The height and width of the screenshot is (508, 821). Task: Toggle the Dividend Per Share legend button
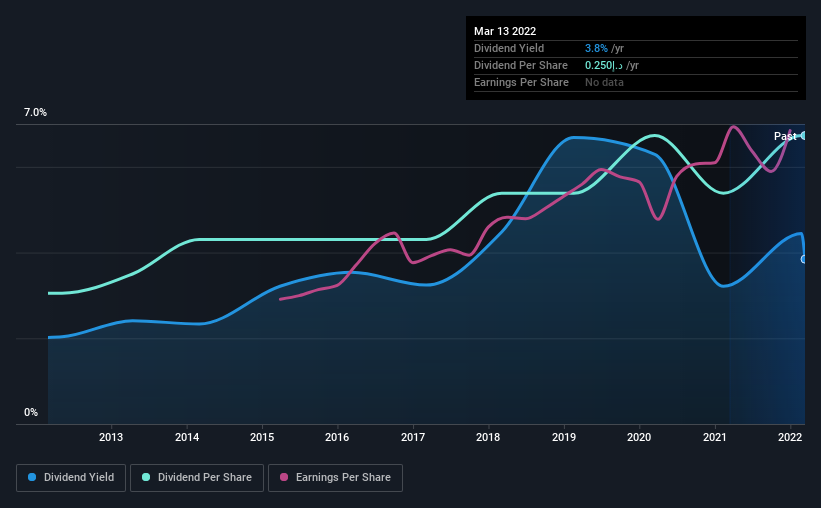click(x=197, y=478)
